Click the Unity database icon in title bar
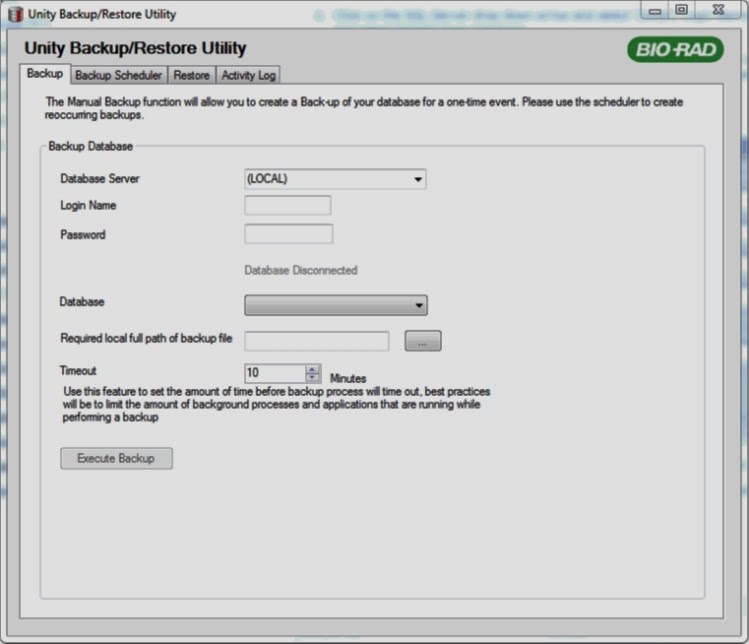The width and height of the screenshot is (749, 644). coord(15,14)
